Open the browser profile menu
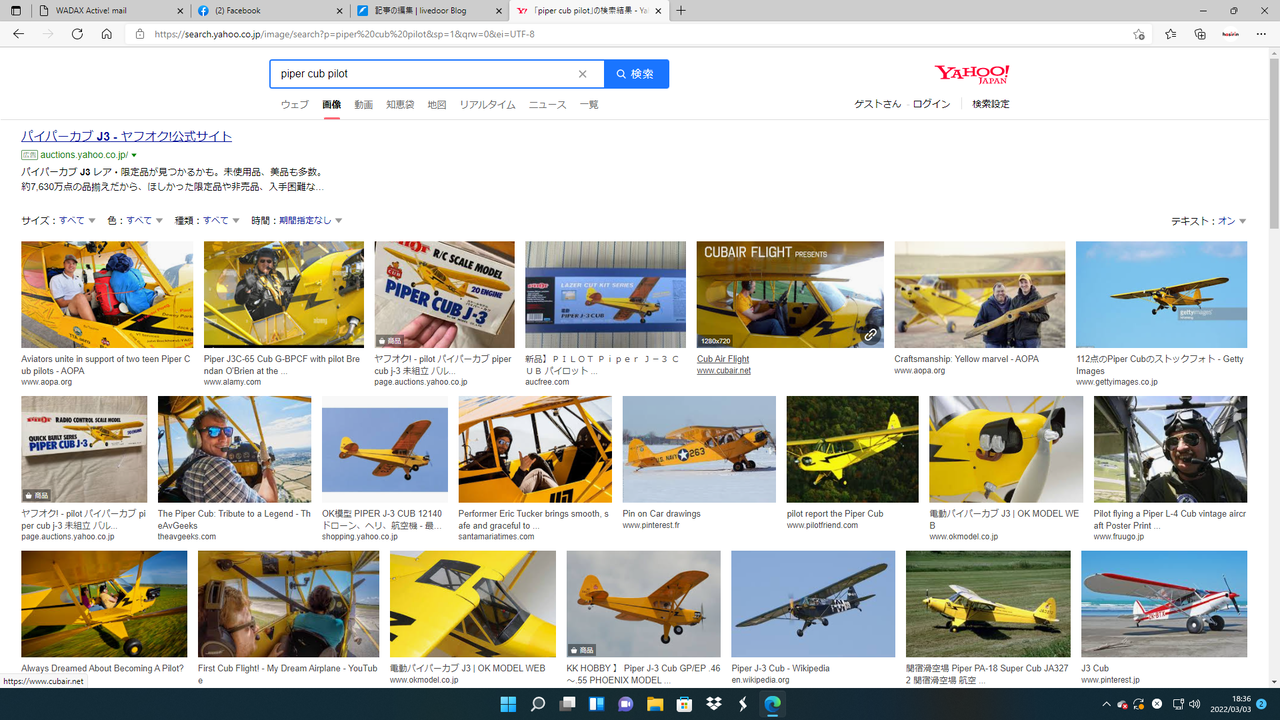The height and width of the screenshot is (720, 1280). pyautogui.click(x=1230, y=34)
